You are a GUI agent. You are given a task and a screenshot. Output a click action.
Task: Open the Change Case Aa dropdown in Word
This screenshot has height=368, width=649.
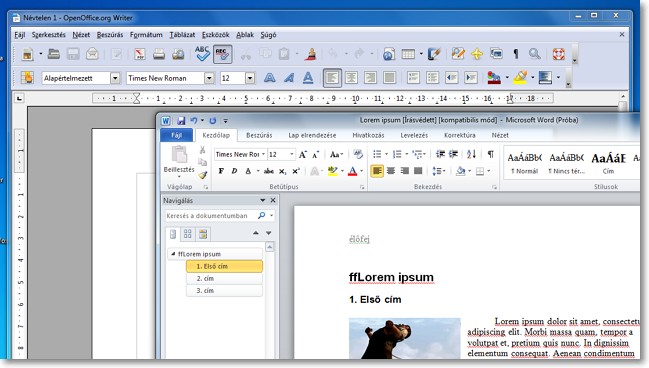[336, 154]
